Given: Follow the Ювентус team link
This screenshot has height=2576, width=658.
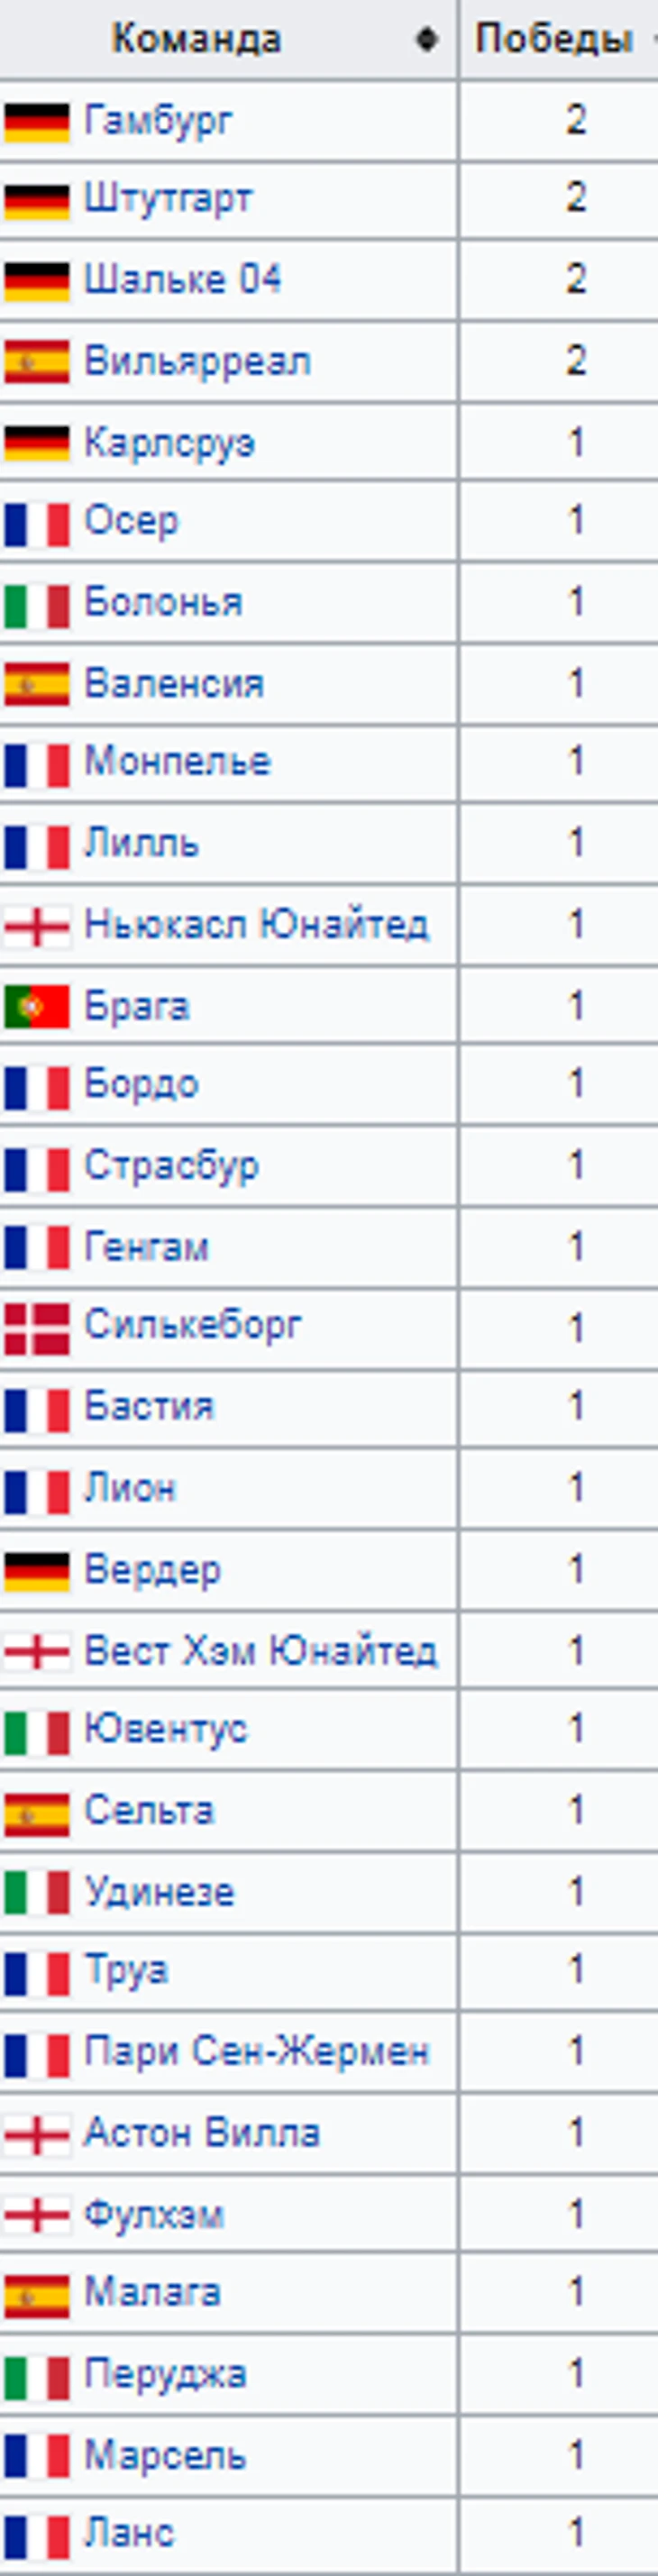Looking at the screenshot, I should coord(165,1729).
